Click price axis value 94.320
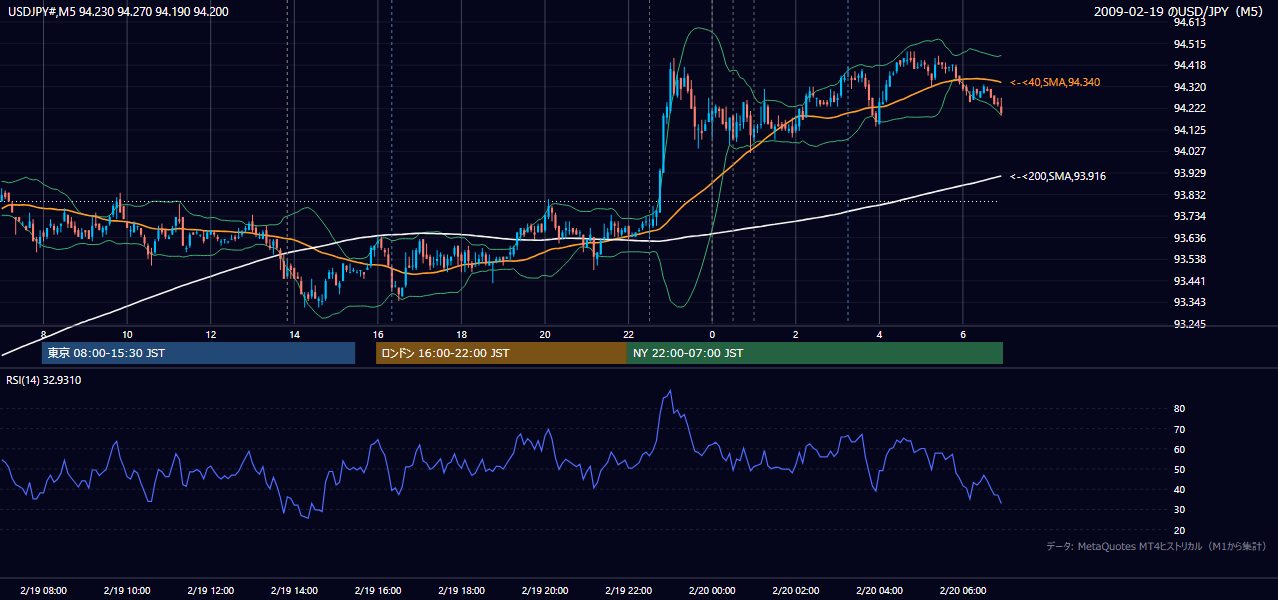Screen dimensions: 1278x600 click(1189, 87)
